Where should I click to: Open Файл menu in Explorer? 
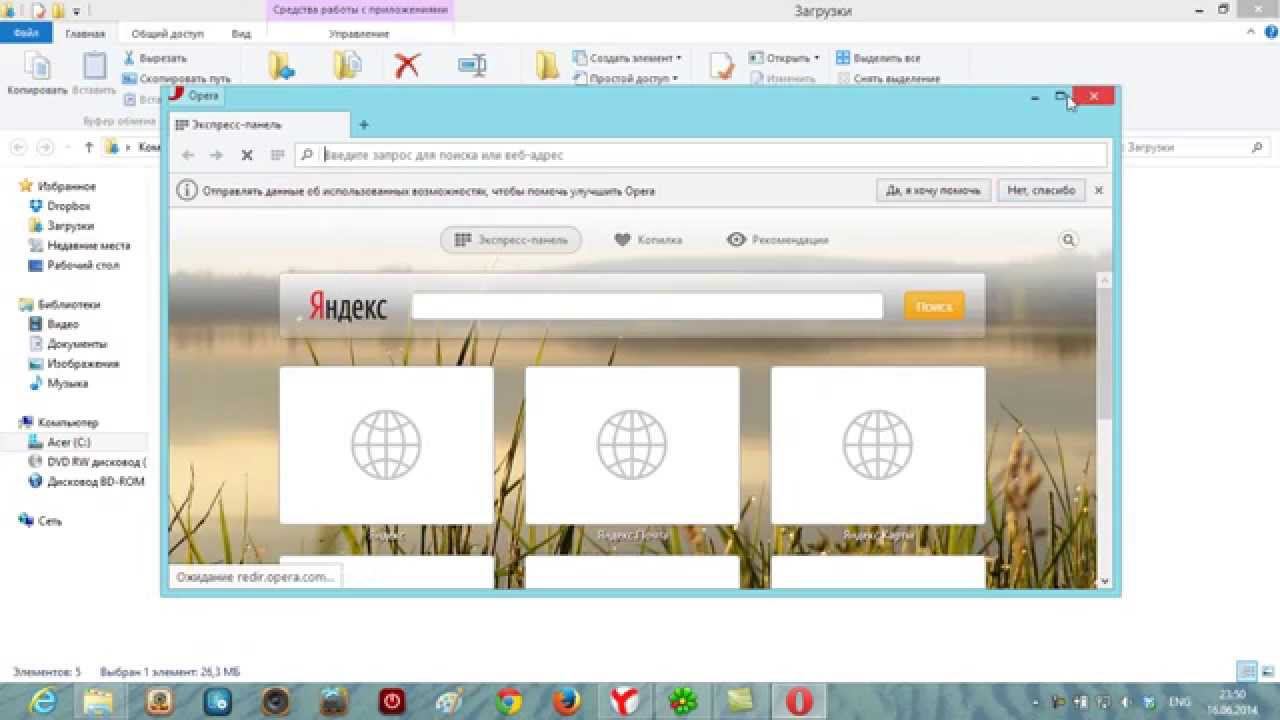tap(26, 33)
